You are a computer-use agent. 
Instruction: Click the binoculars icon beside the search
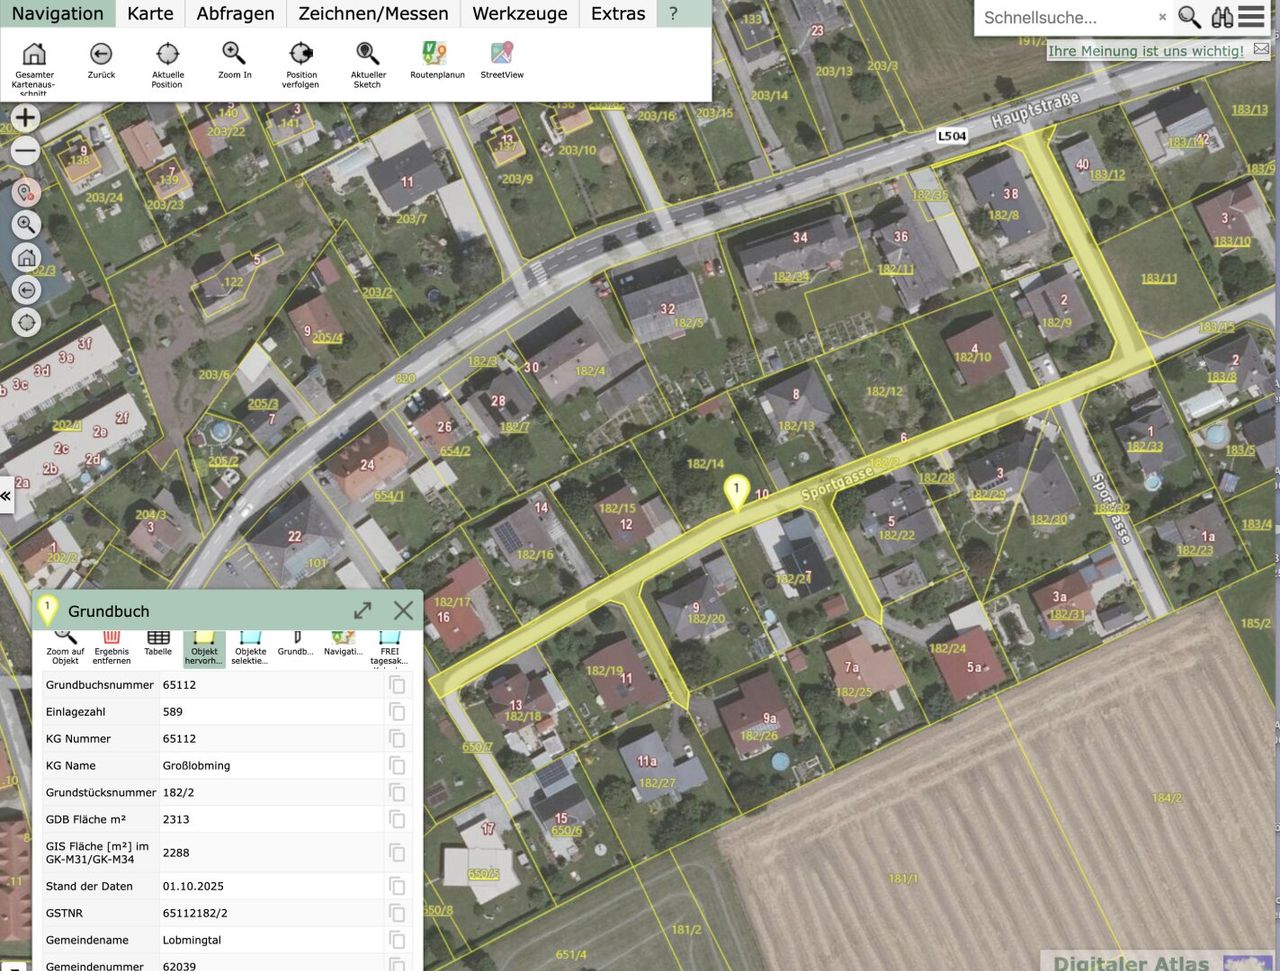[x=1221, y=17]
